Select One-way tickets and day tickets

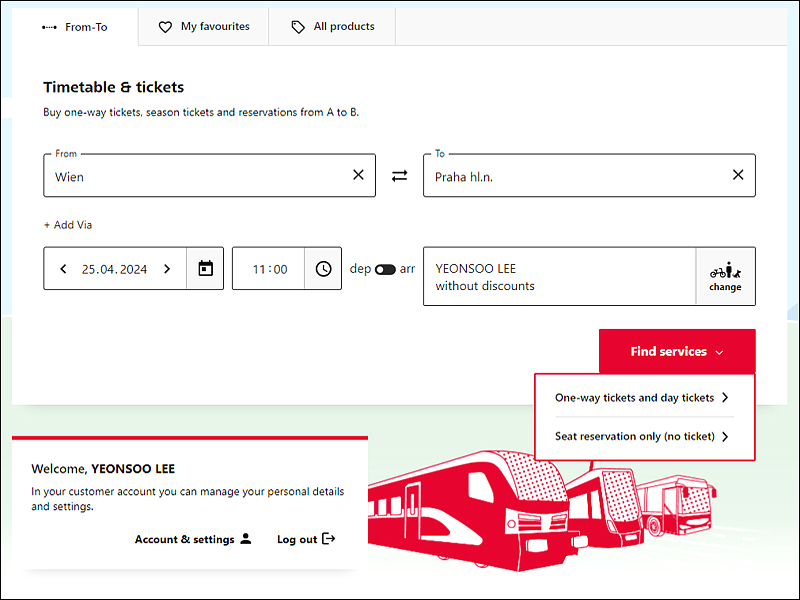[x=642, y=398]
